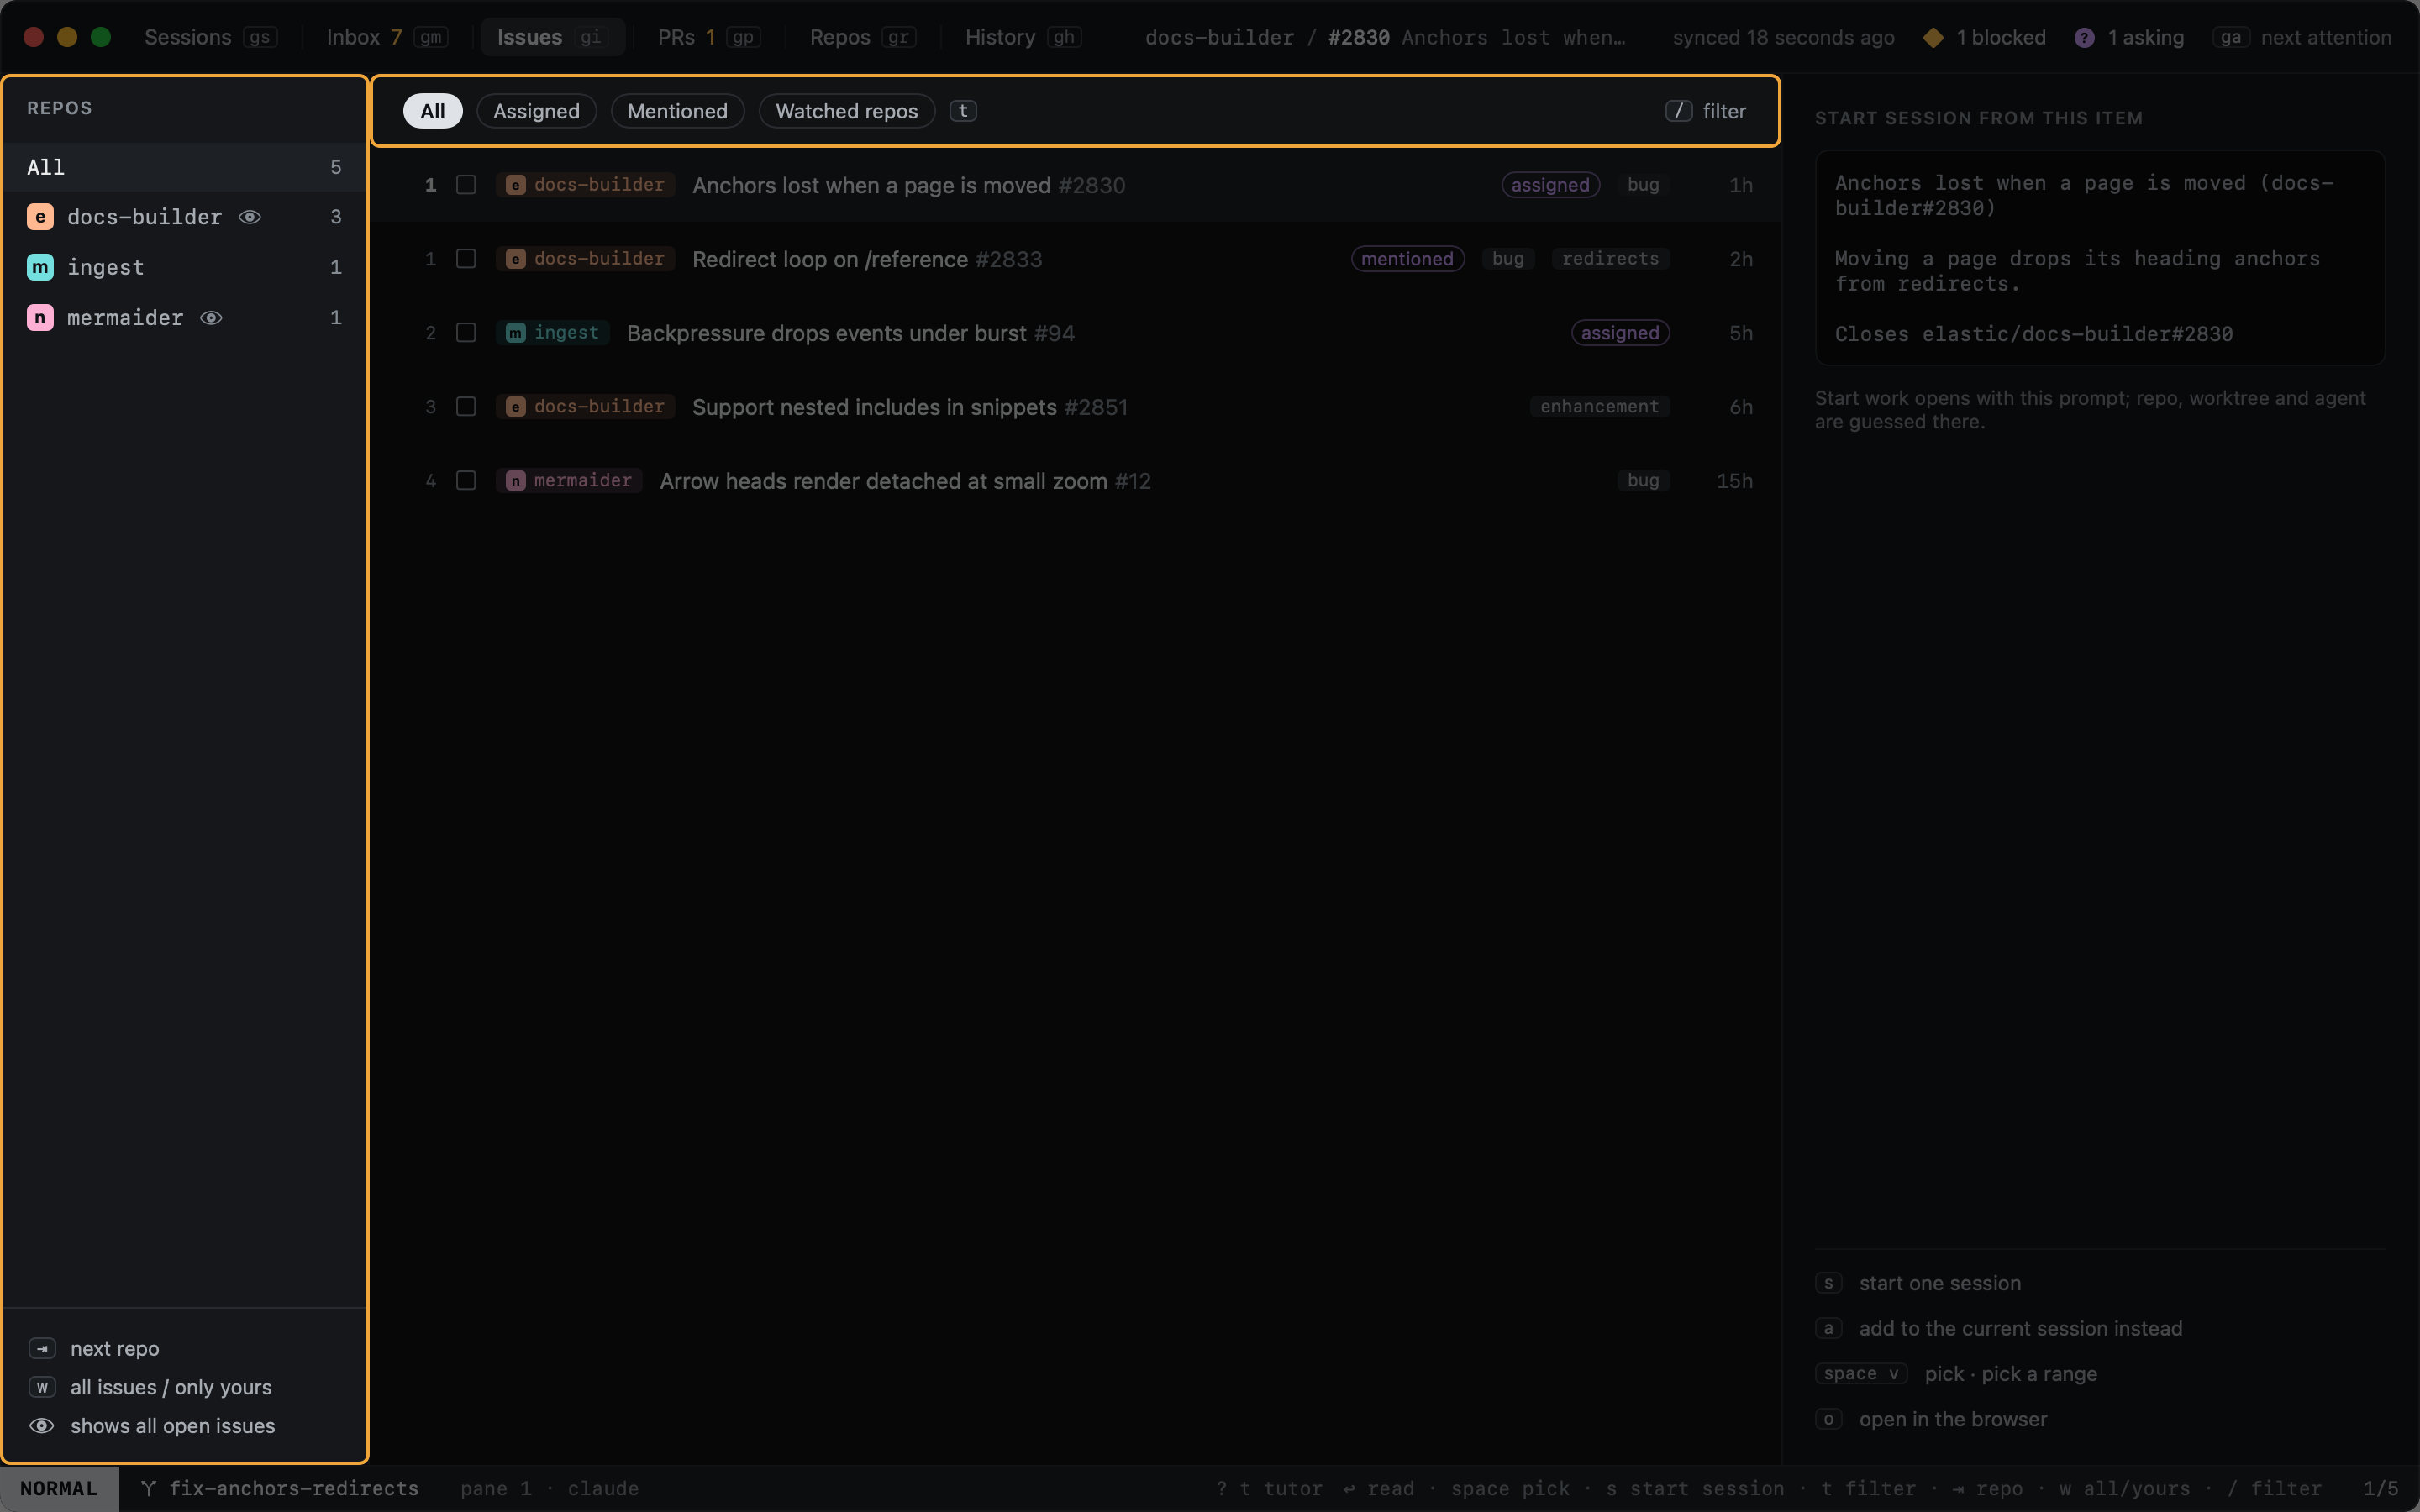Image resolution: width=2420 pixels, height=1512 pixels.
Task: Click the orange 'e' docs-builder repo icon in sidebar
Action: click(x=40, y=217)
